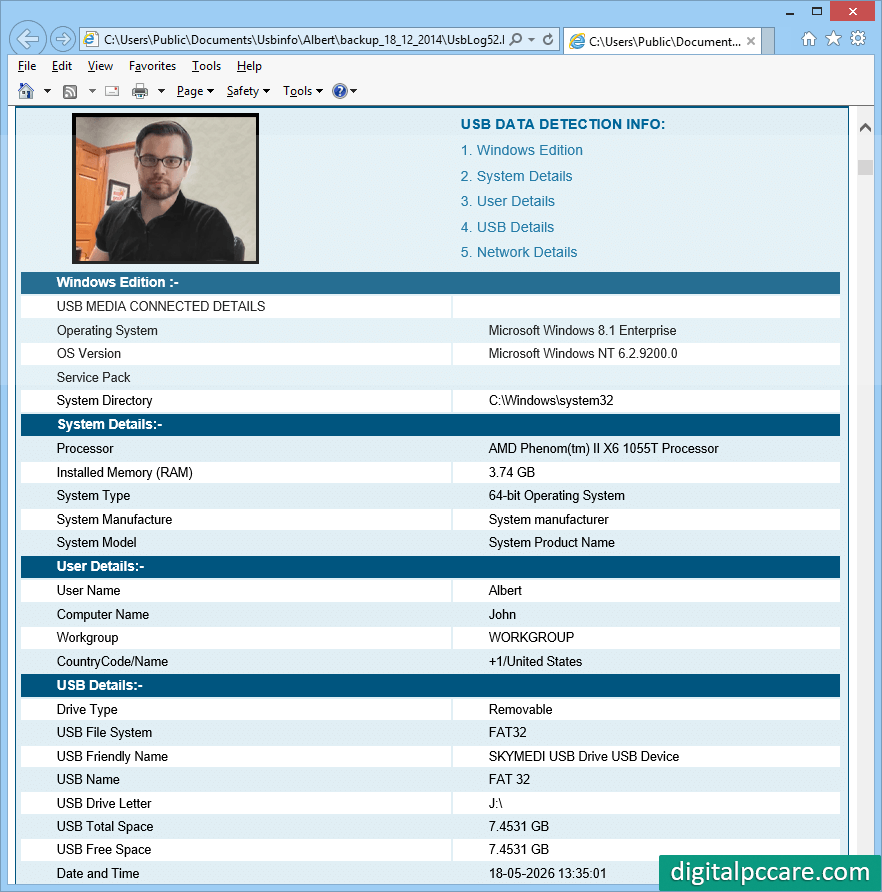882x892 pixels.
Task: Follow the '1. Windows Edition' link
Action: coord(521,150)
